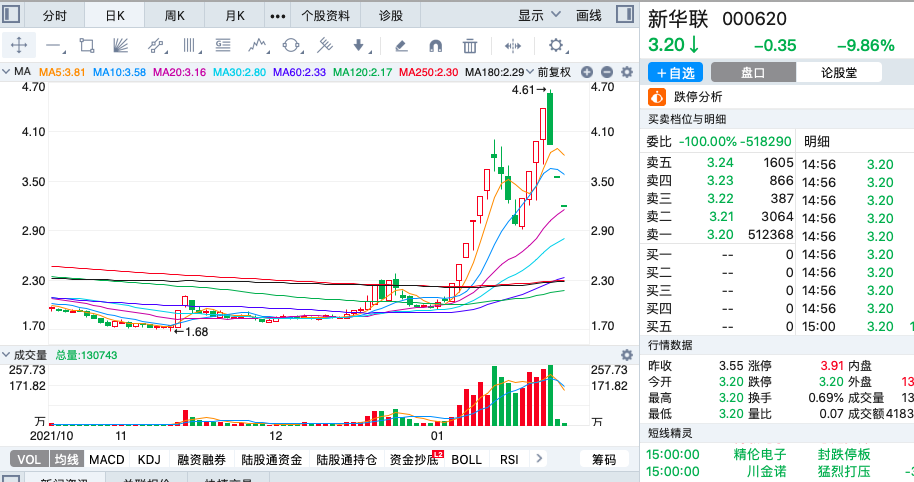914x482 pixels.
Task: Select the straight line drawing tool
Action: click(x=54, y=45)
